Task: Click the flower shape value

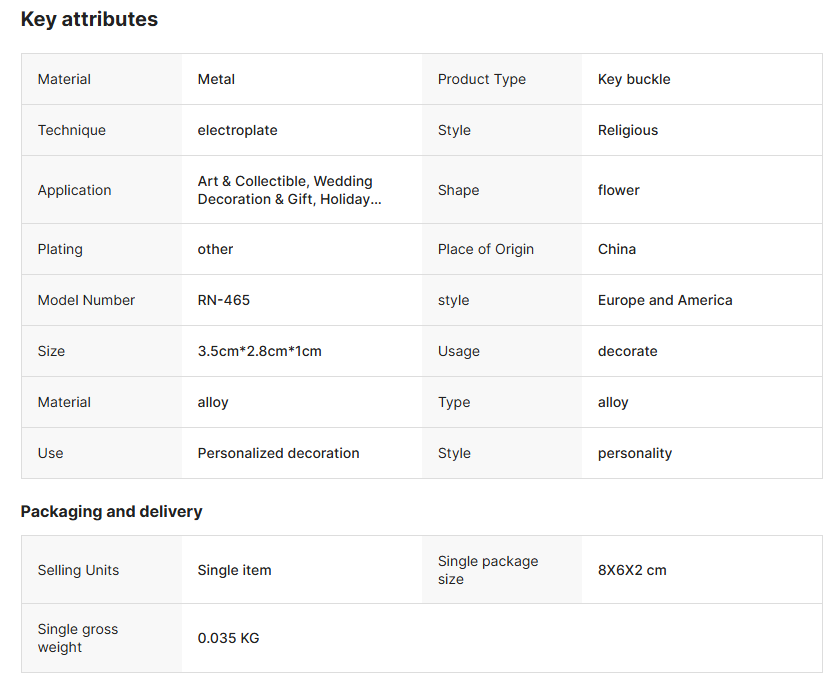Action: 618,190
